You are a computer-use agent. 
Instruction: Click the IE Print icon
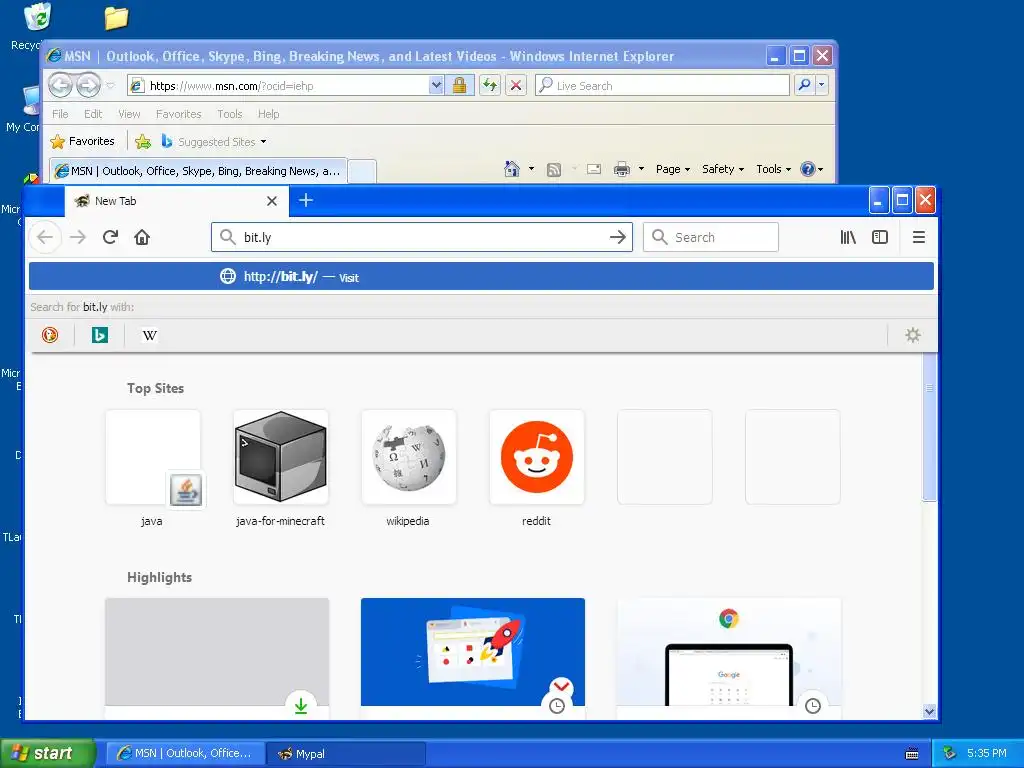622,169
